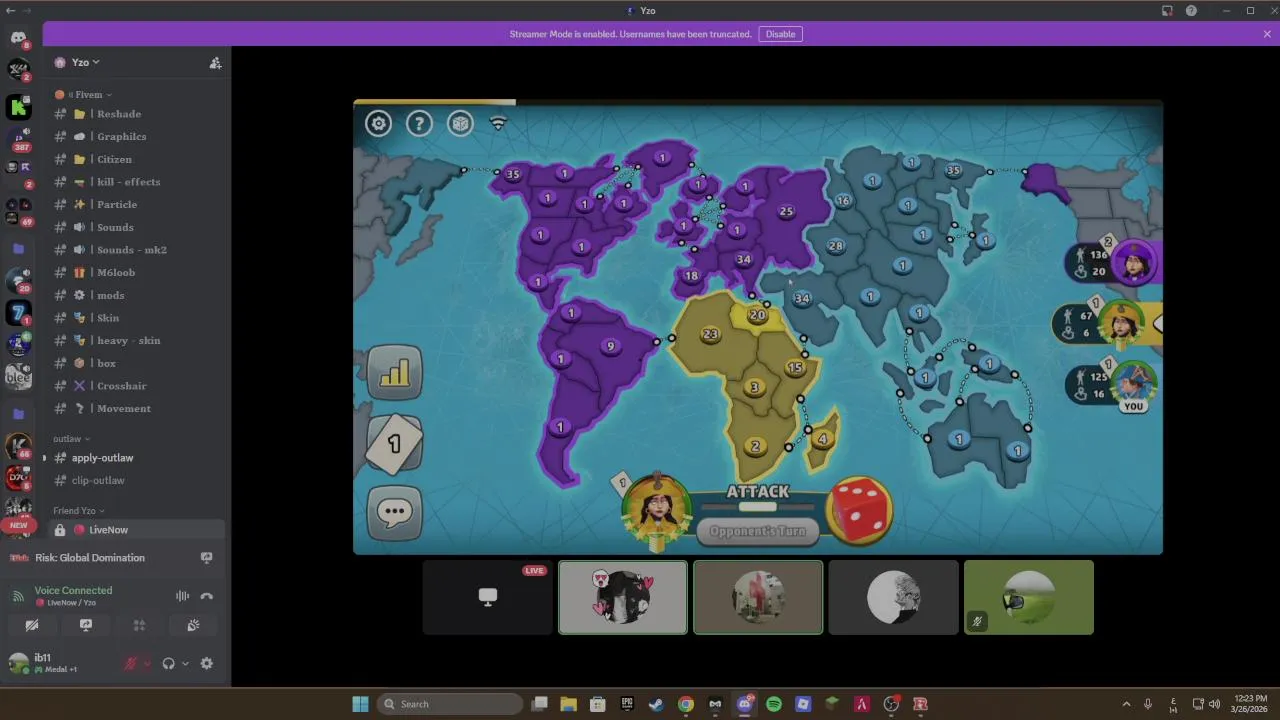
Task: Click the yellow player avatar showing 67 troops
Action: coord(1121,323)
